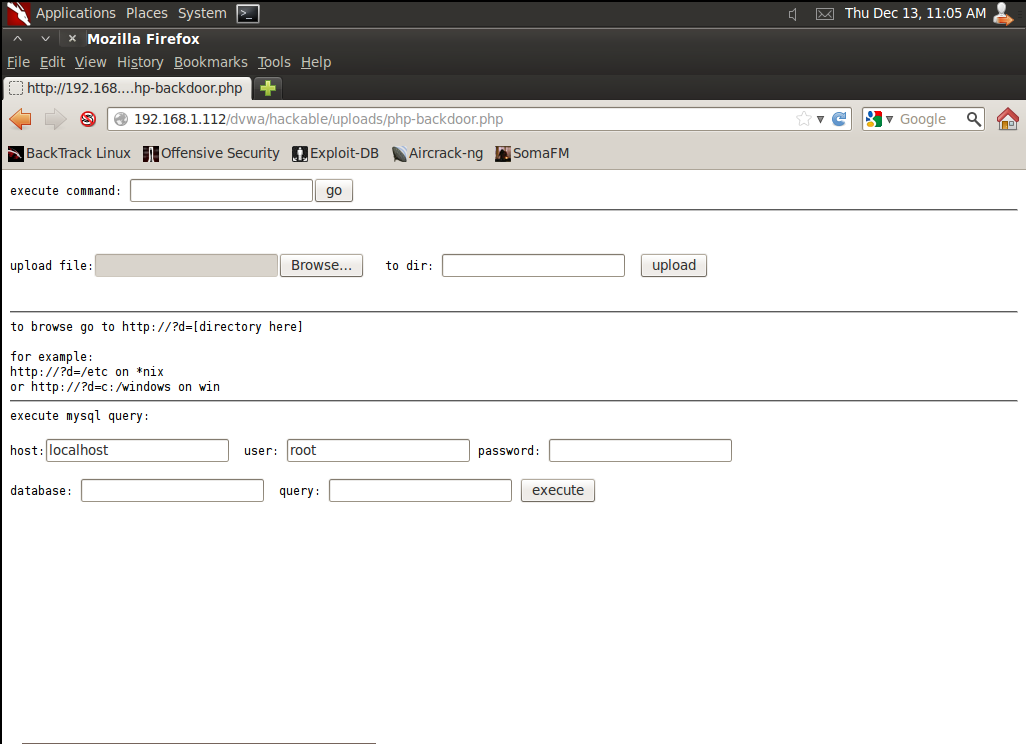1026x744 pixels.
Task: Click the search magnifier icon
Action: (x=974, y=119)
